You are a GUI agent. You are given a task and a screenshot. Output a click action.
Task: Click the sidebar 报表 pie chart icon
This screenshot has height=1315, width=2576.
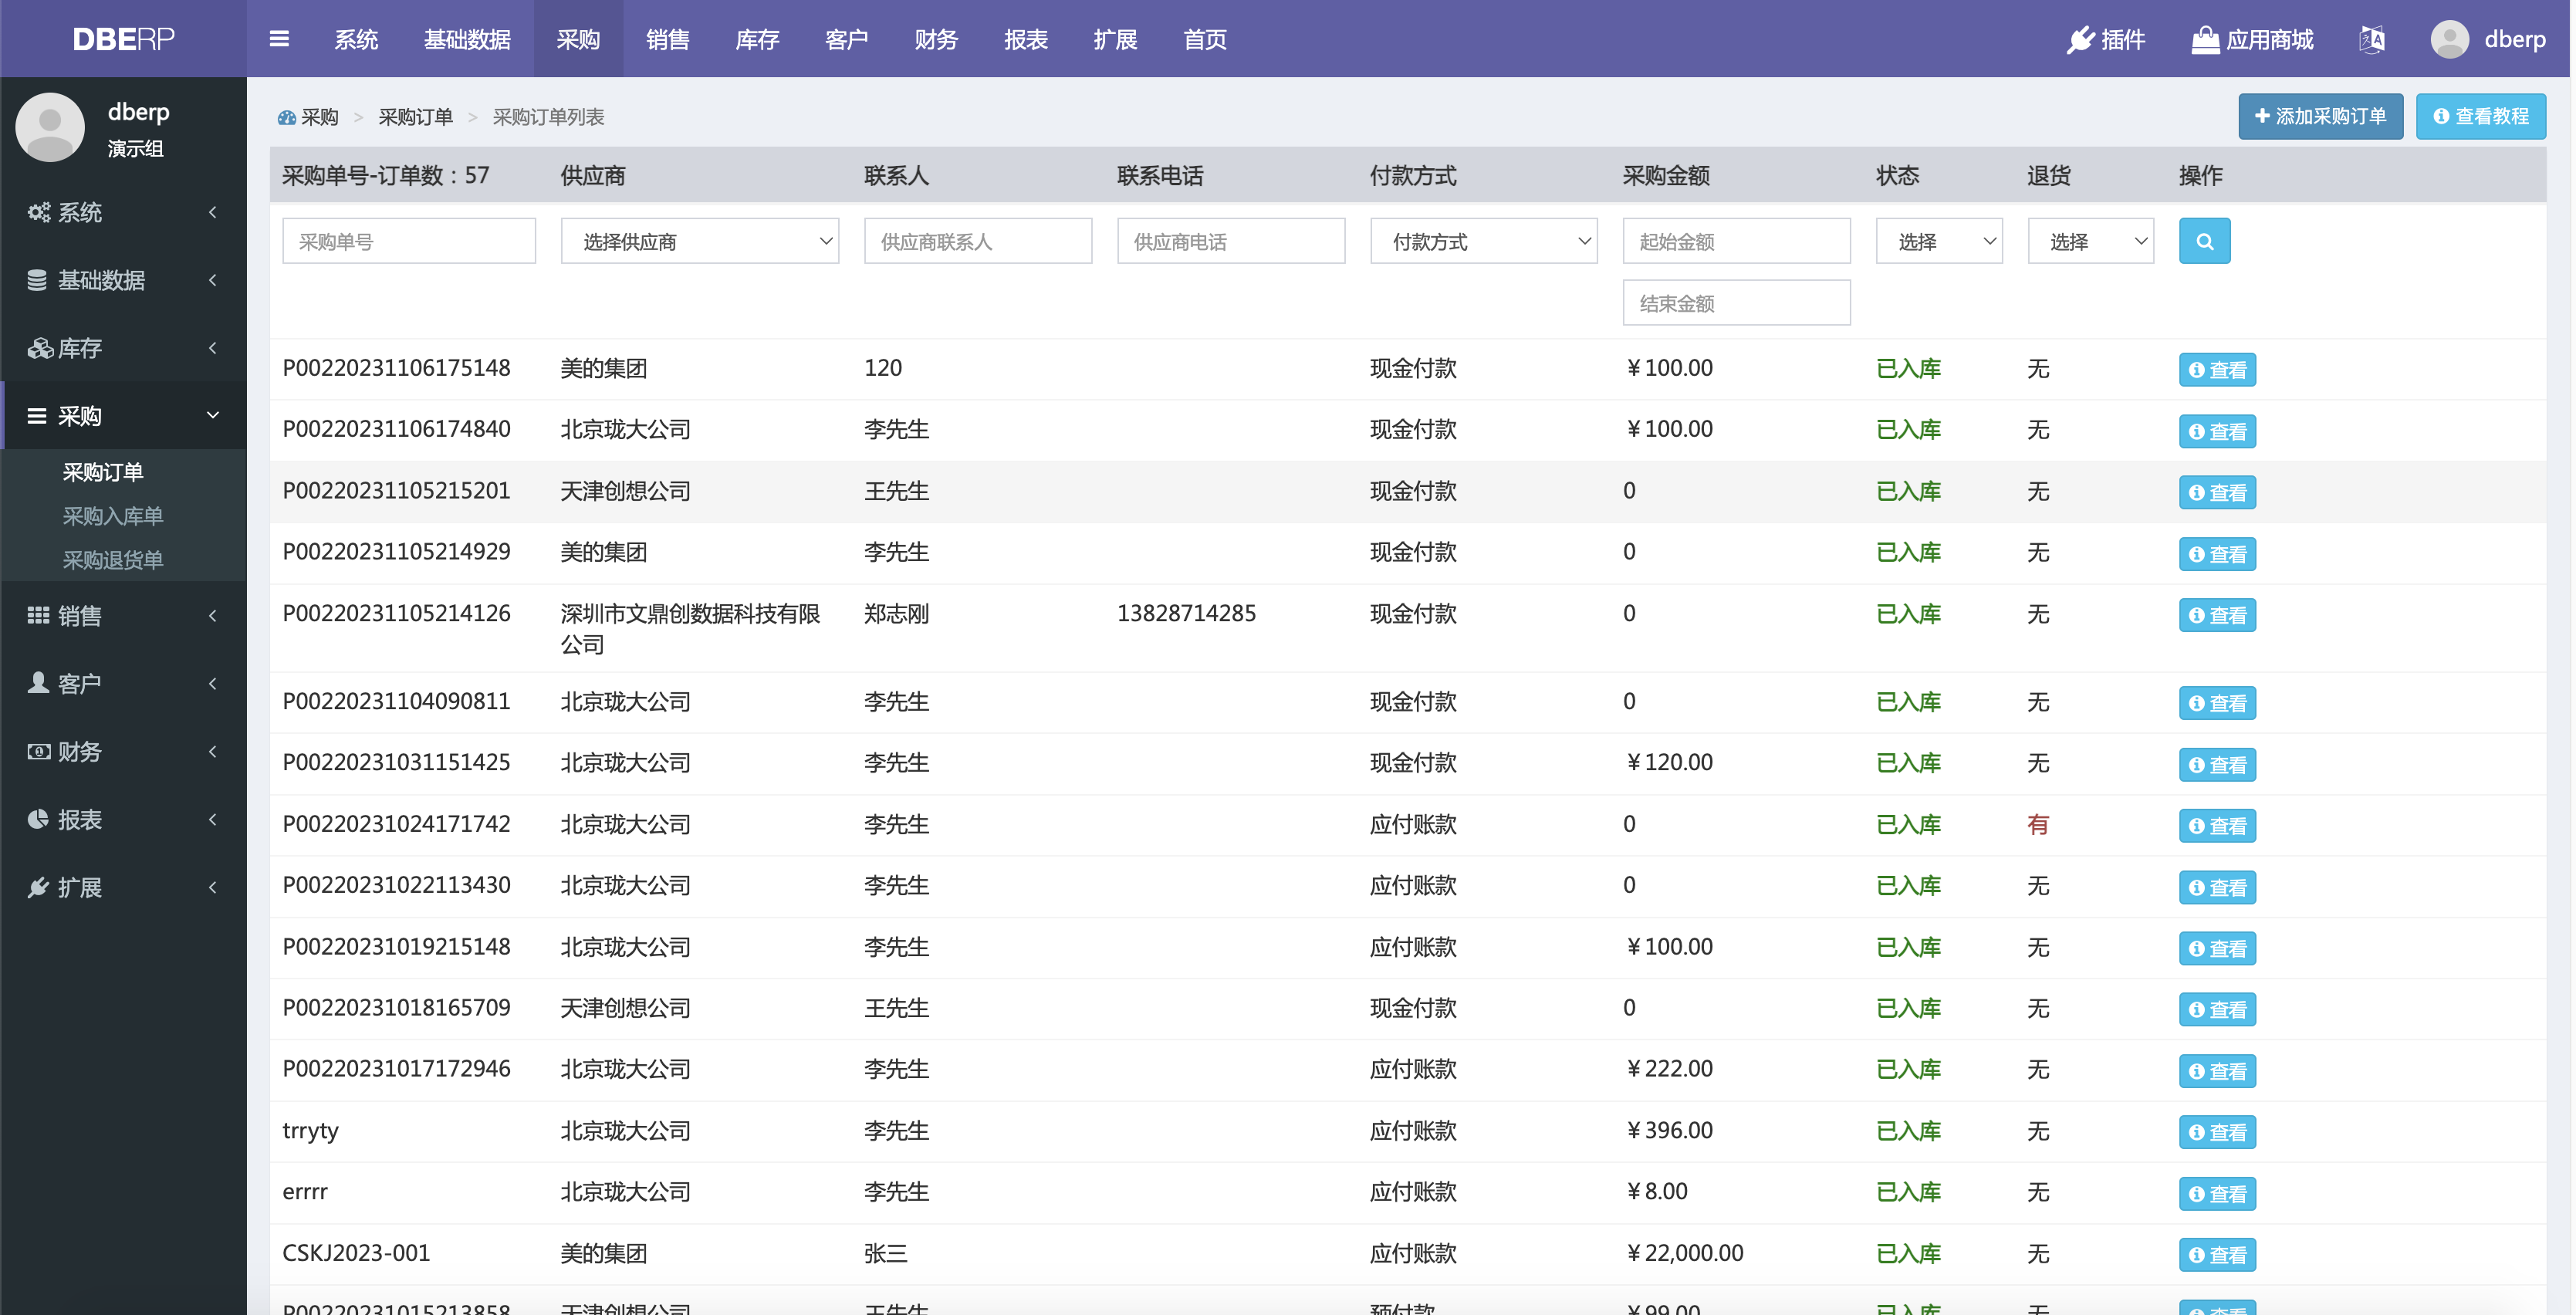click(x=38, y=819)
